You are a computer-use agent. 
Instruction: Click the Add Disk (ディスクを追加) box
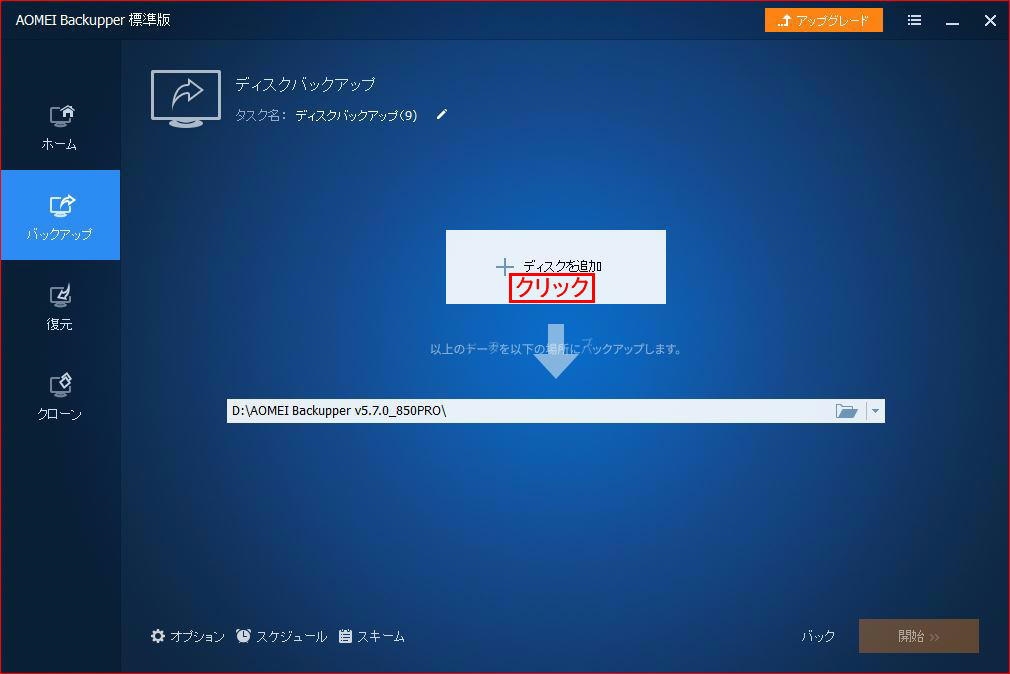point(555,267)
